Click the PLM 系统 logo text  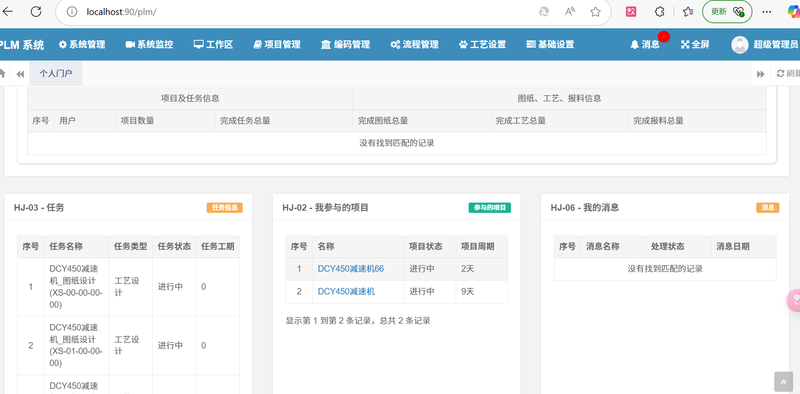pos(21,45)
